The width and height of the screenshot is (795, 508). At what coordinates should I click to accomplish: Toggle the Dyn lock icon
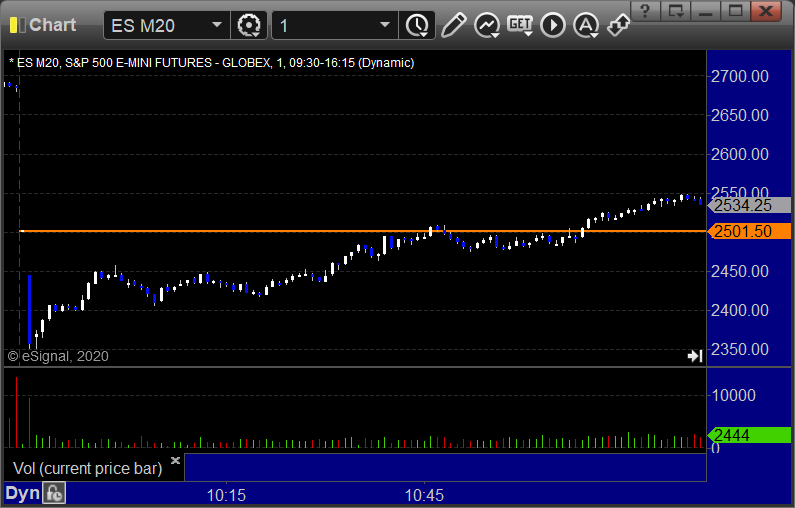54,493
